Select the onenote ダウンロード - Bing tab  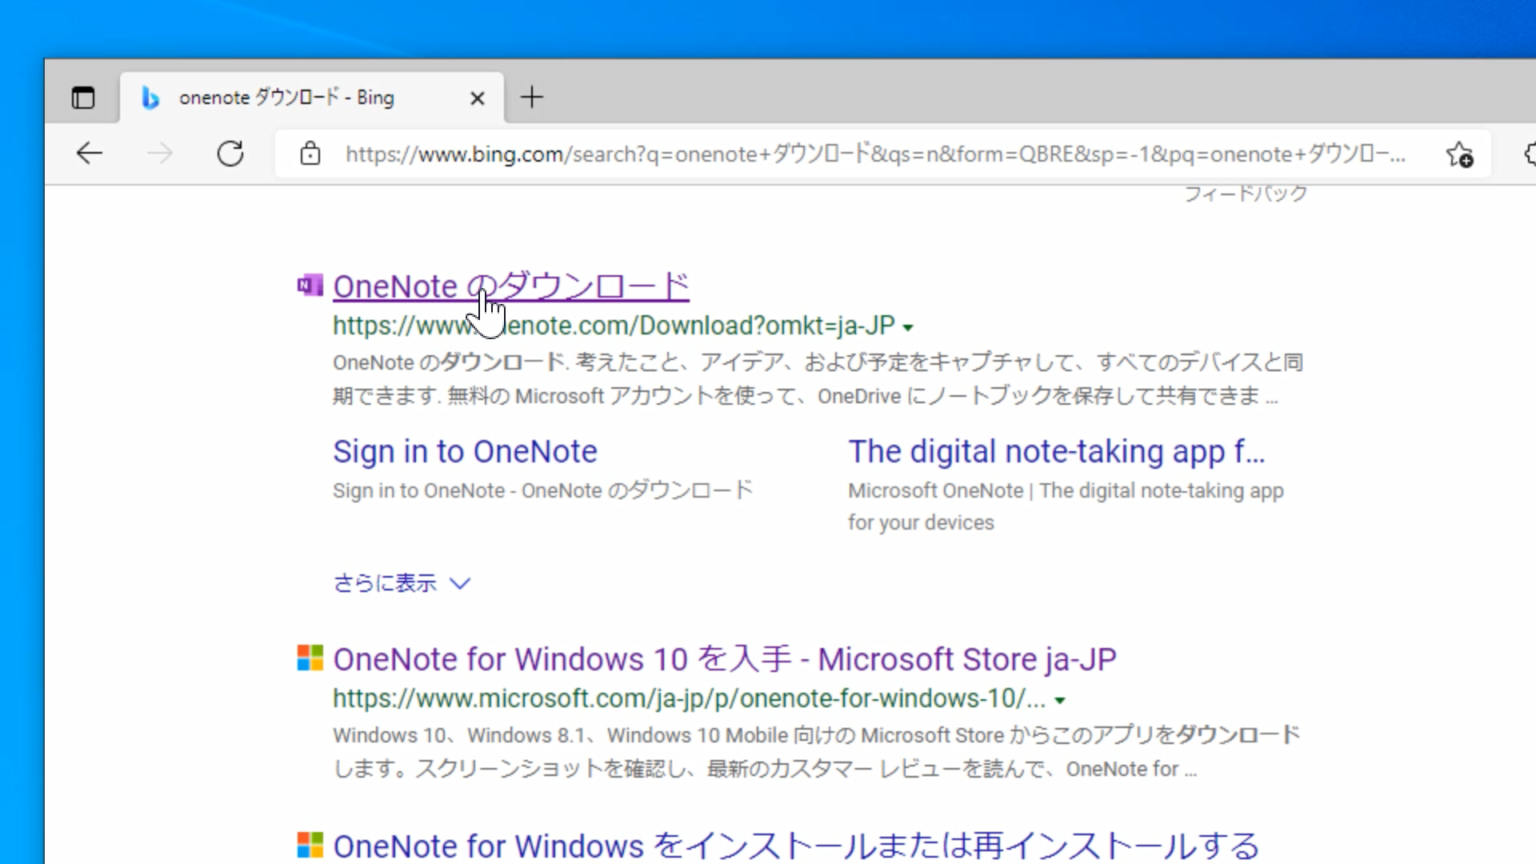tap(312, 97)
